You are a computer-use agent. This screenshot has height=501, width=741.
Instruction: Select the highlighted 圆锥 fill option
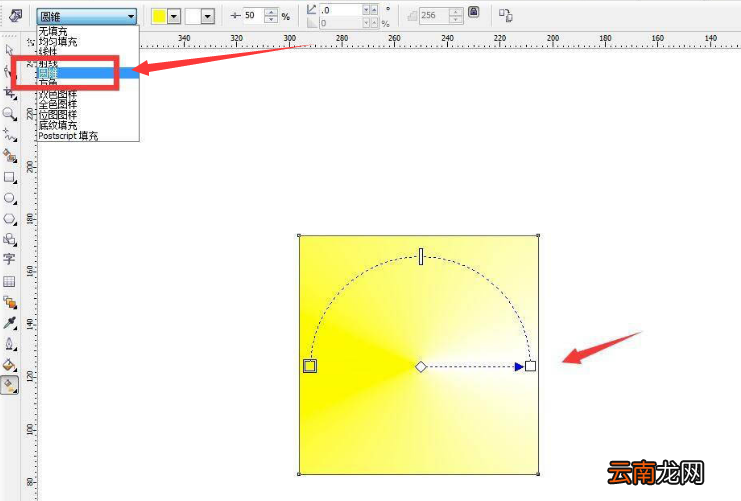click(x=88, y=73)
